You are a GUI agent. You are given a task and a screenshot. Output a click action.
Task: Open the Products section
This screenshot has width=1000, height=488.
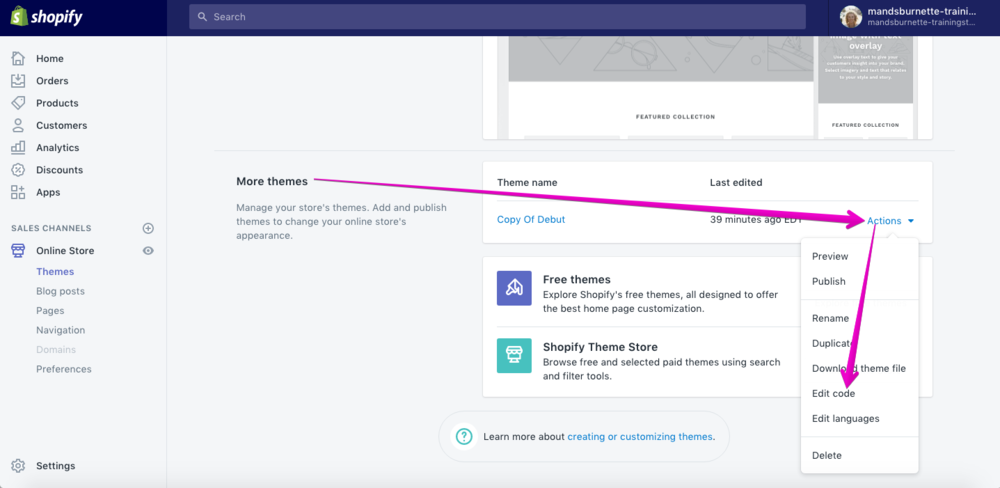pyautogui.click(x=57, y=103)
